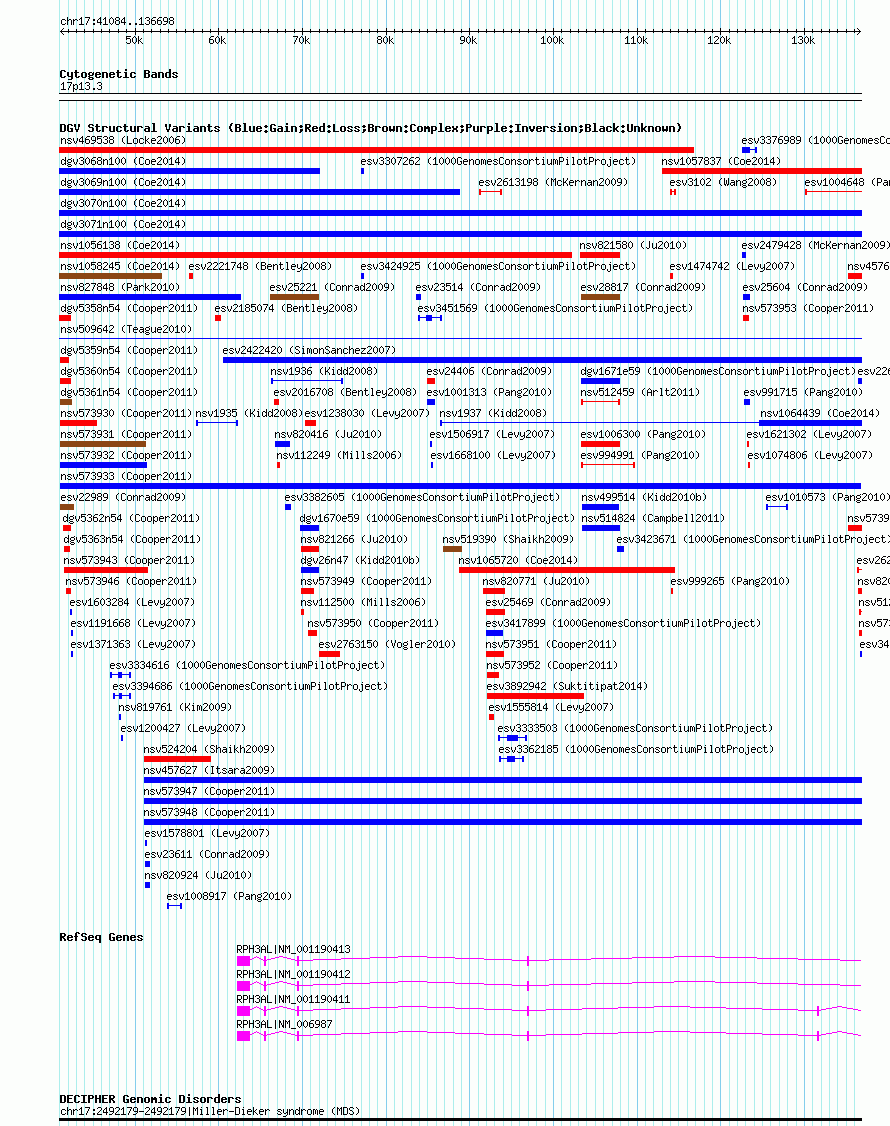Click the 130k ruler position
The height and width of the screenshot is (1126, 890).
click(803, 40)
